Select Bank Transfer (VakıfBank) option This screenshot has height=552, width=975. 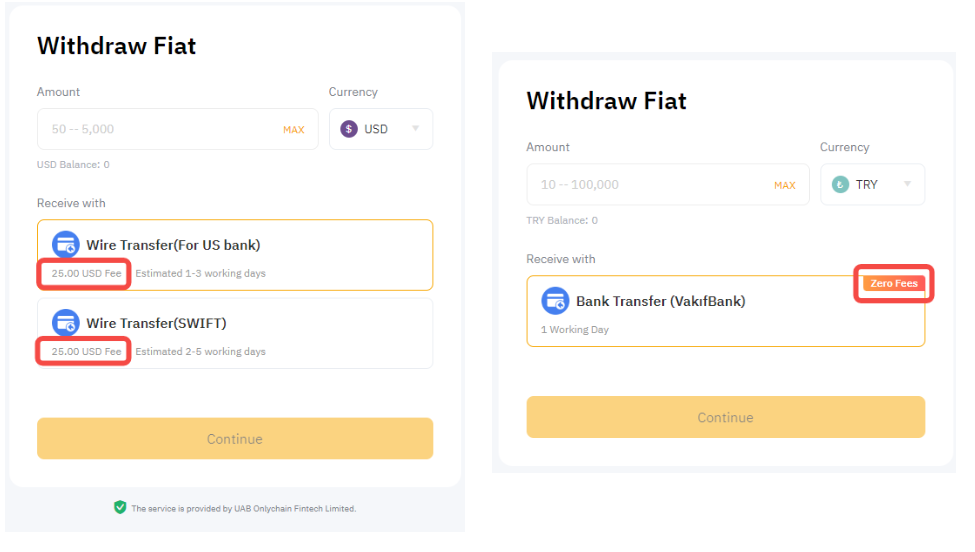click(x=725, y=311)
